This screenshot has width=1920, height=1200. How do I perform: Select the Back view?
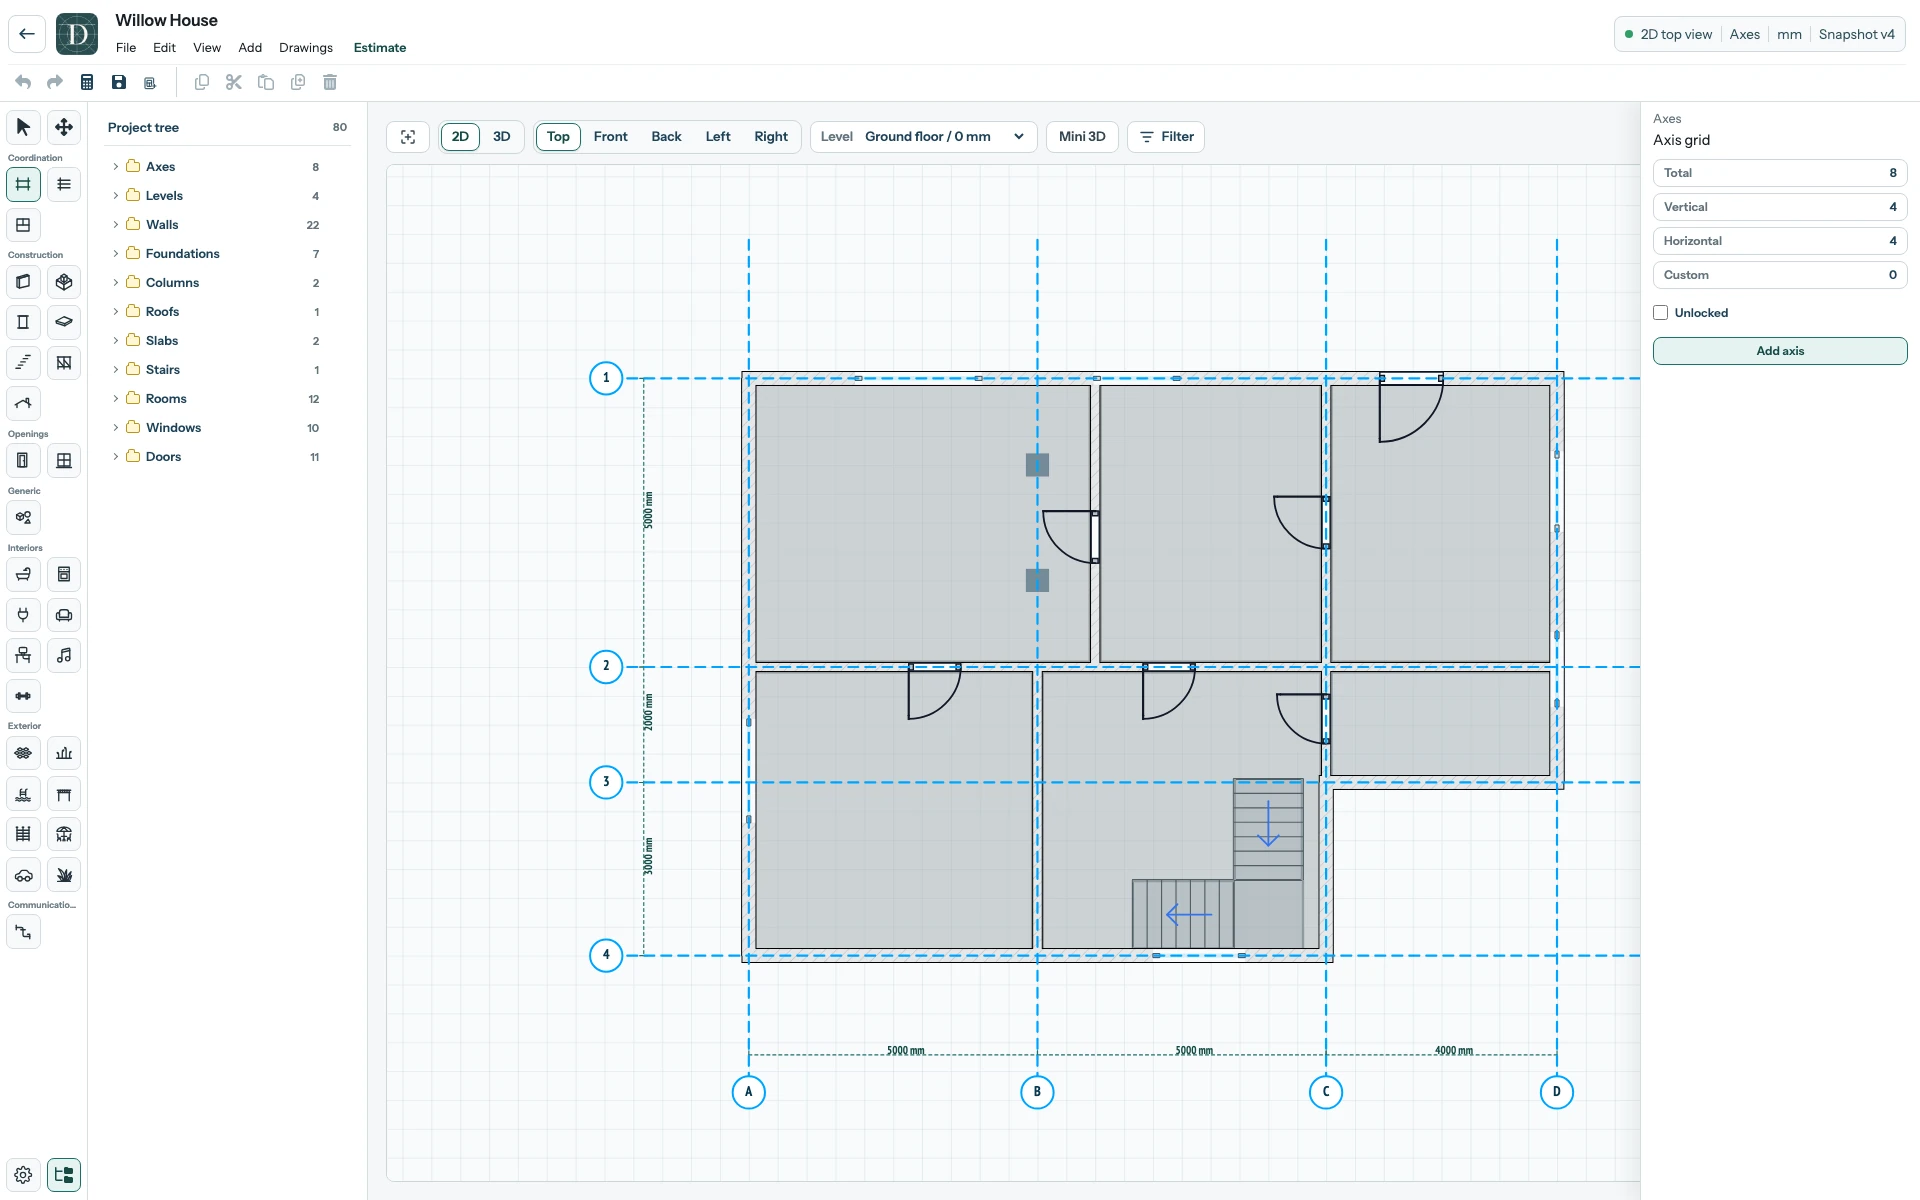(x=666, y=137)
